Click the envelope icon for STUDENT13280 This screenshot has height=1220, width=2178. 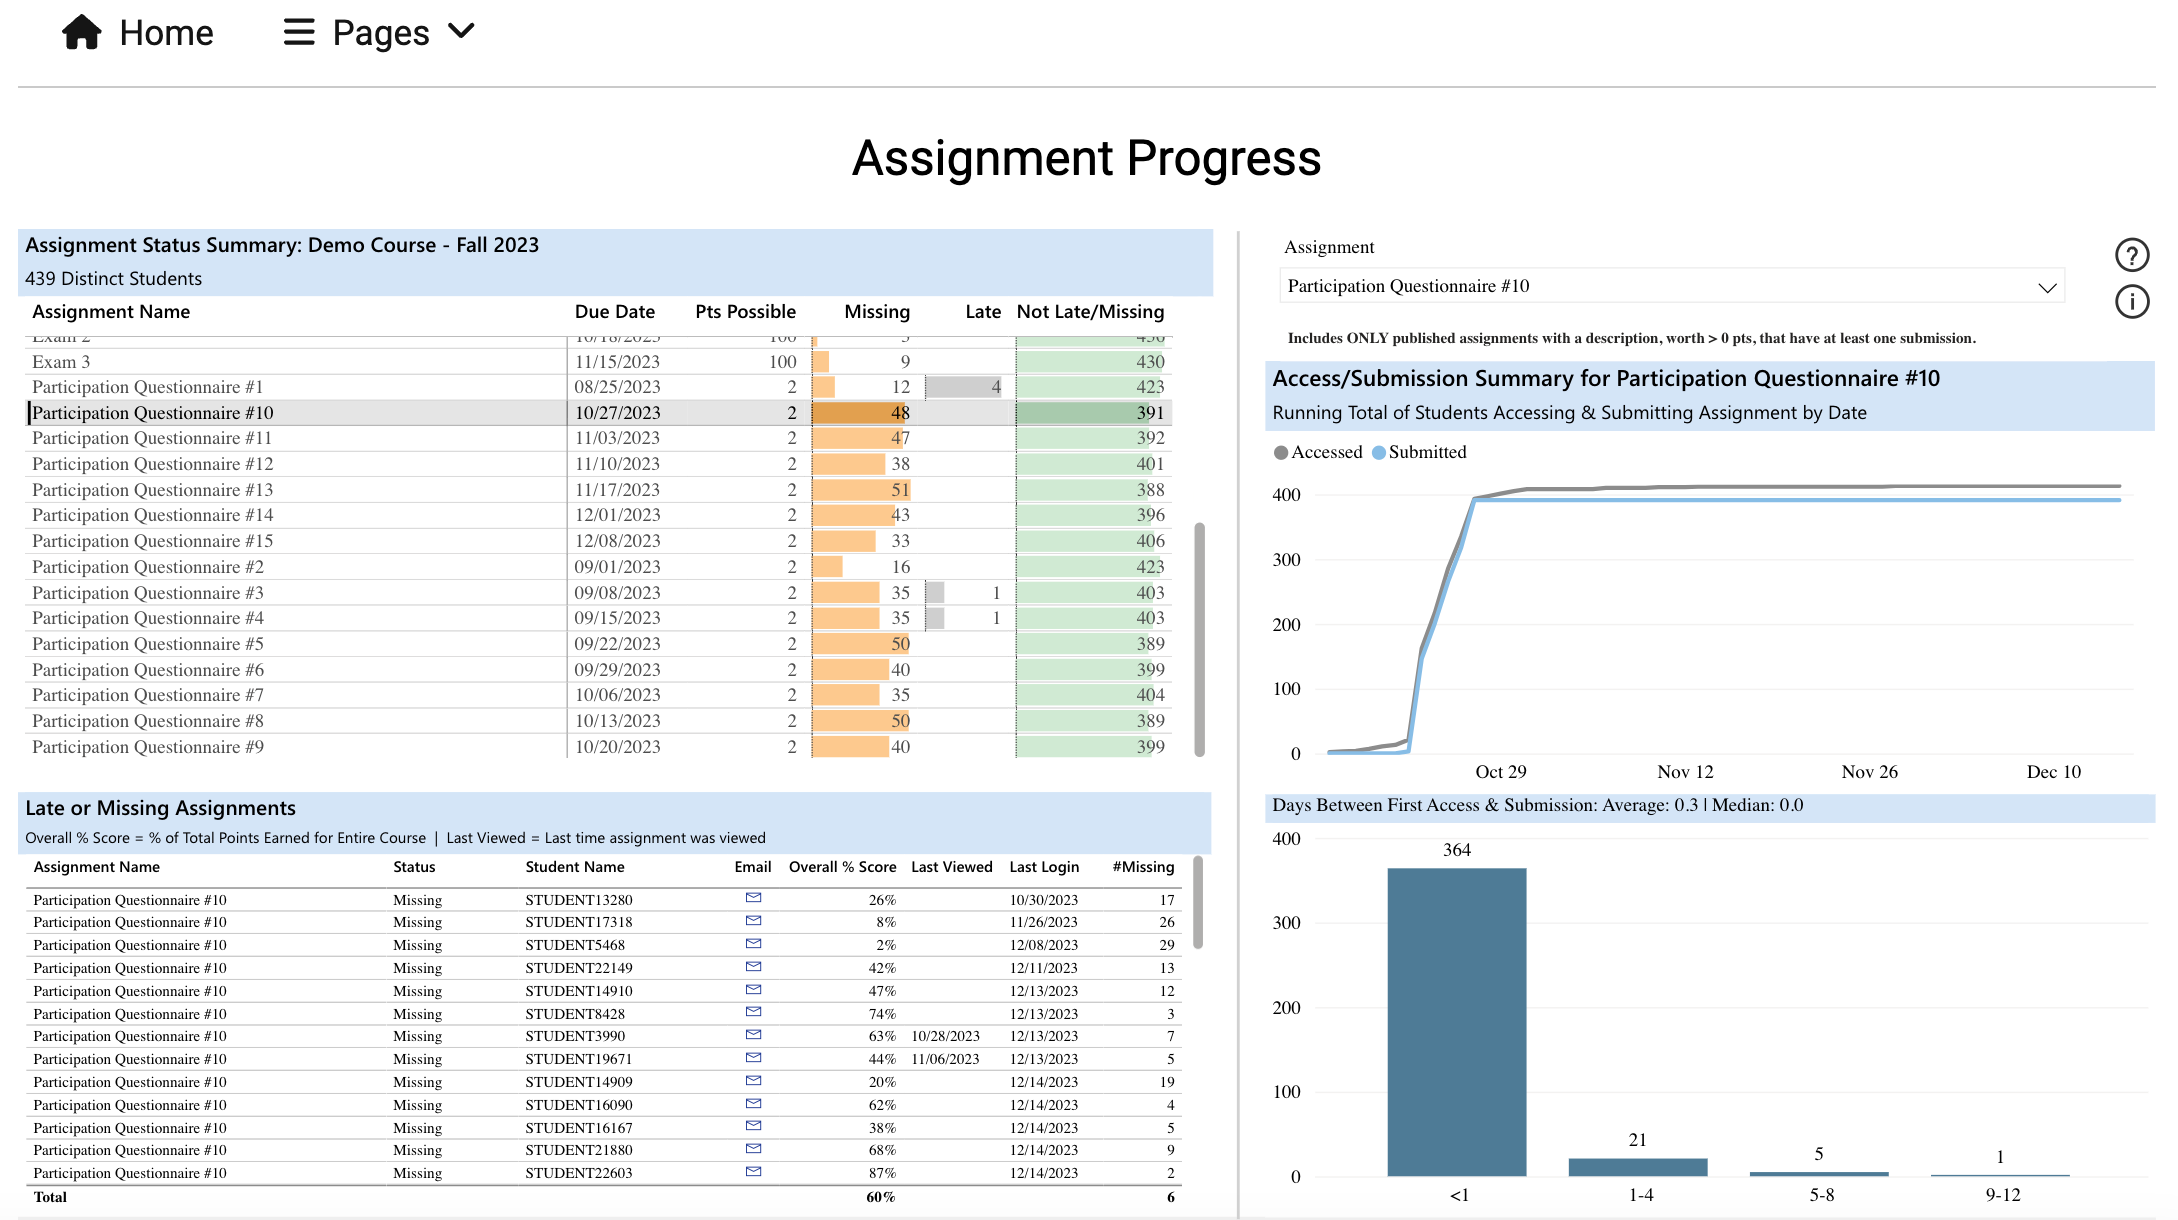pyautogui.click(x=752, y=897)
